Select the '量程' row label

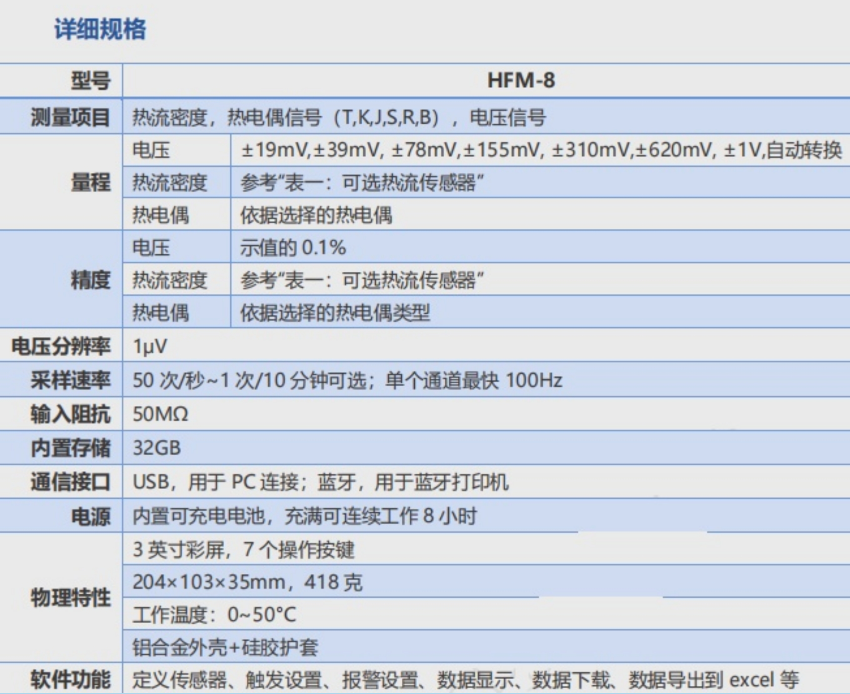(91, 182)
